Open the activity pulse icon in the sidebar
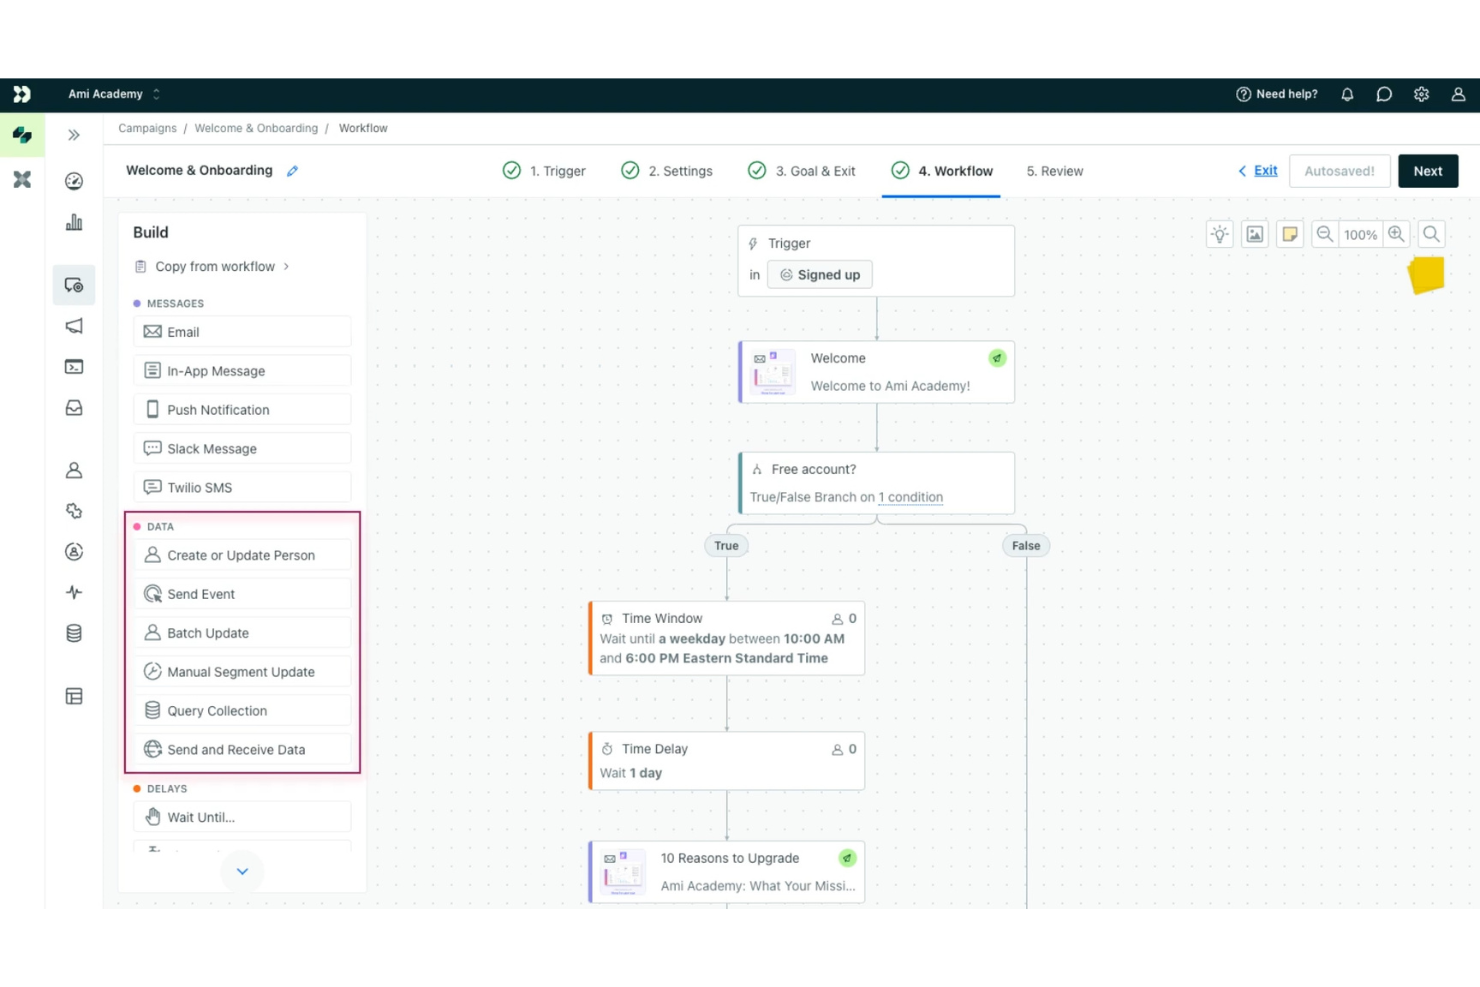 tap(73, 592)
